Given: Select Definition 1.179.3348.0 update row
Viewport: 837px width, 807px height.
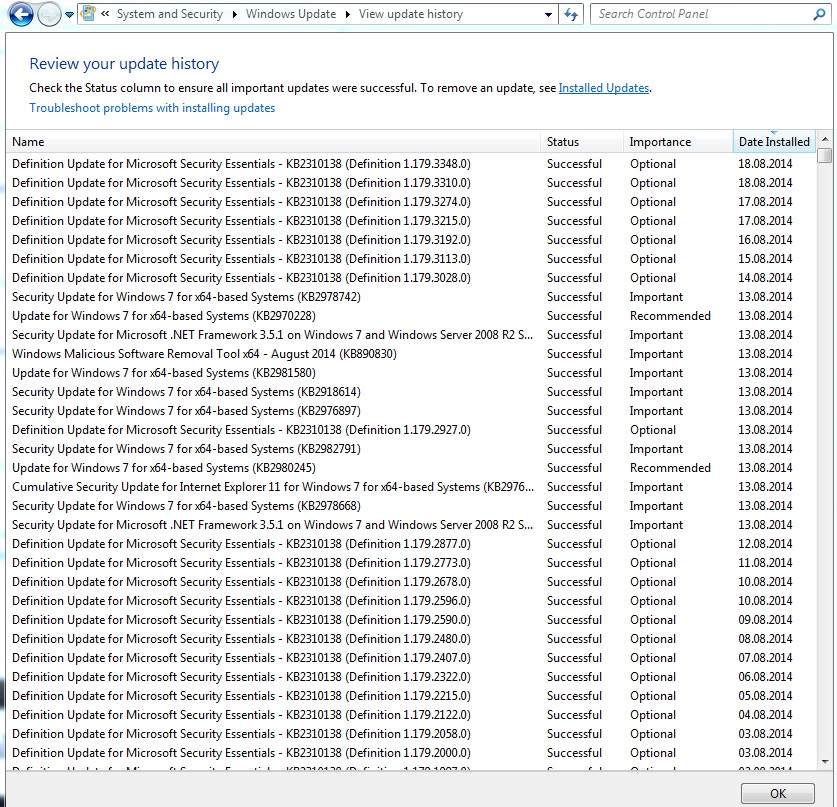Looking at the screenshot, I should (411, 164).
